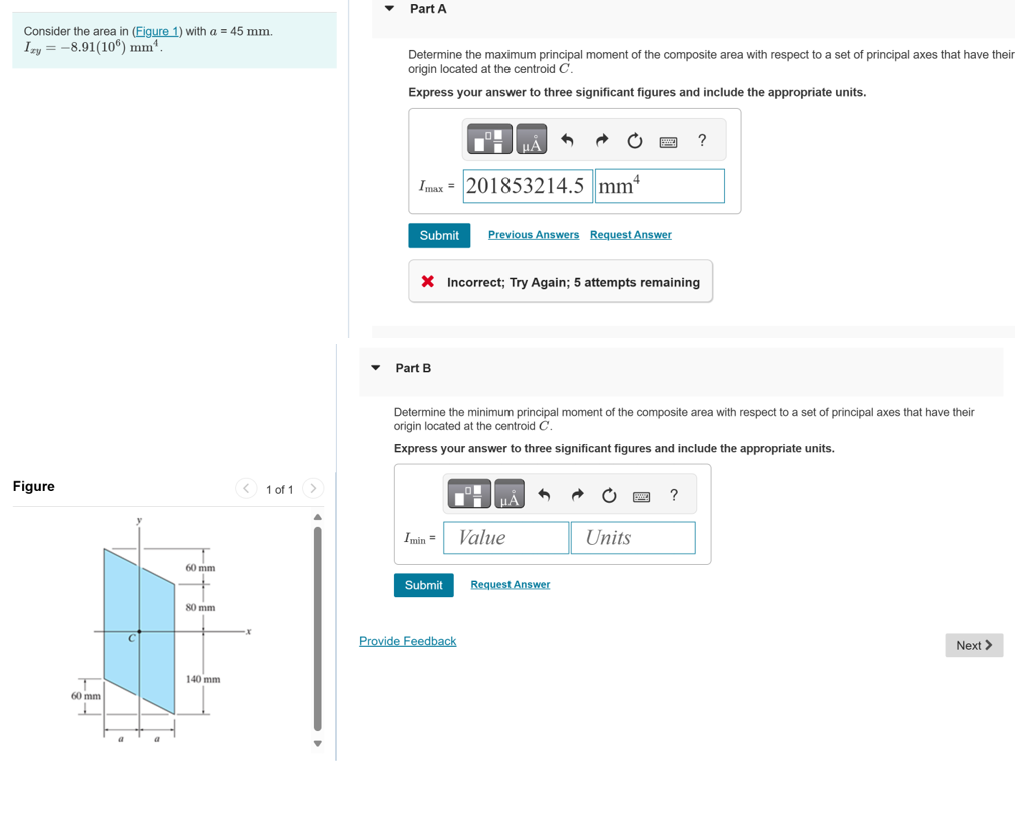Viewport: 1015px width, 815px height.
Task: Advance the figure pager arrow
Action: [x=313, y=489]
